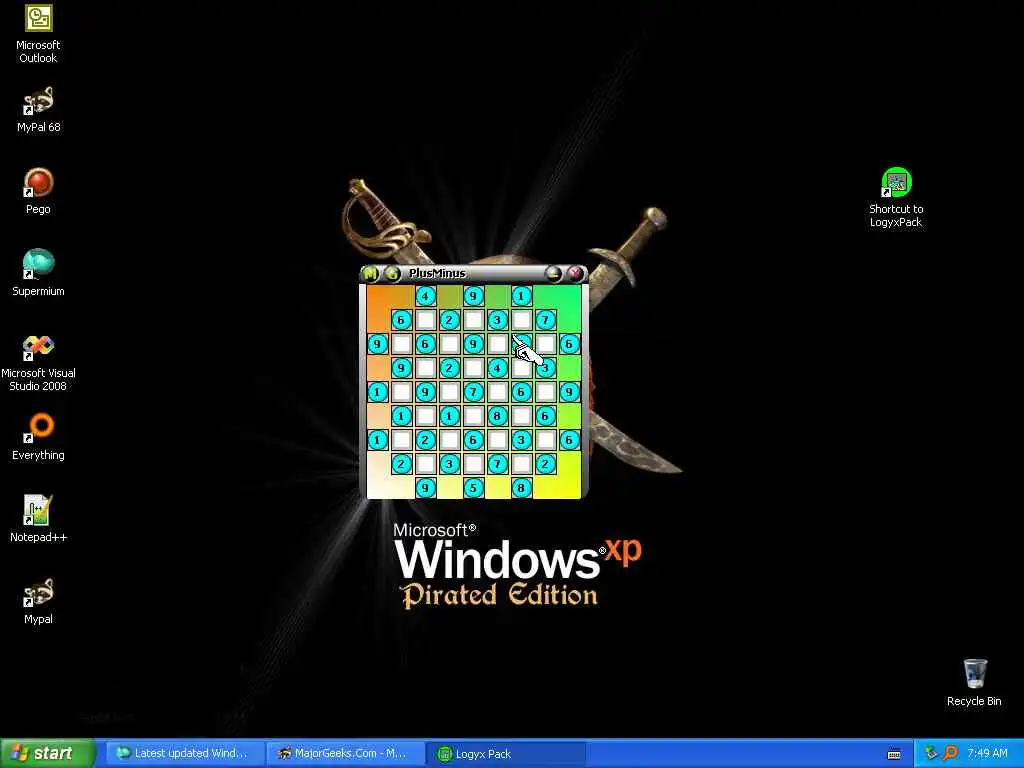Screen dimensions: 1024x768
Task: Select the Supermium browser shortcut
Action: (38, 273)
